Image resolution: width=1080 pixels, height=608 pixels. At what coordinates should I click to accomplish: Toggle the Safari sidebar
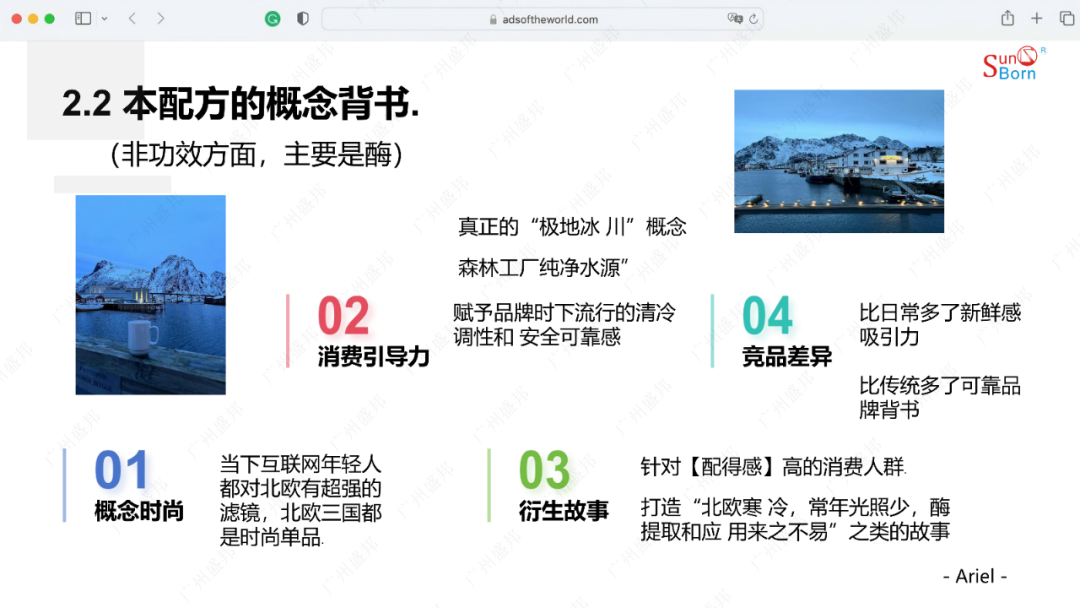84,18
